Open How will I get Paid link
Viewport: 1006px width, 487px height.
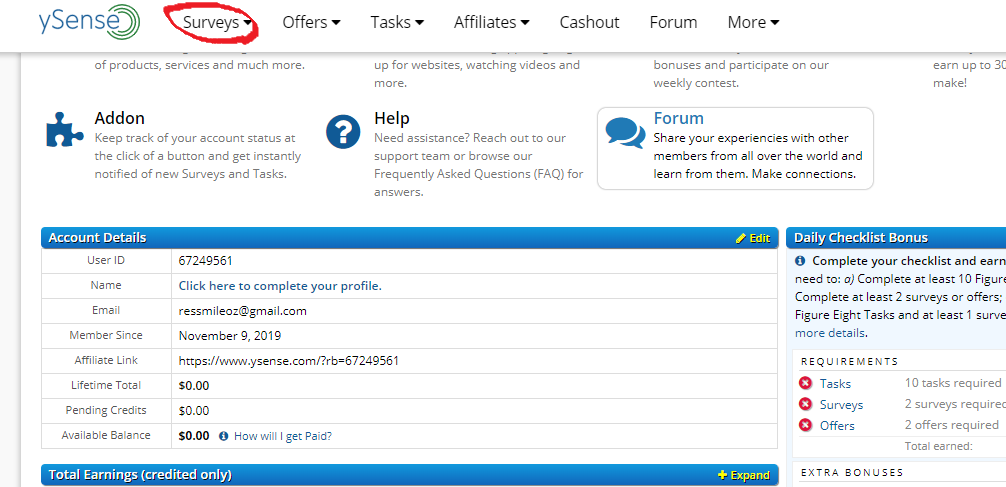click(283, 436)
